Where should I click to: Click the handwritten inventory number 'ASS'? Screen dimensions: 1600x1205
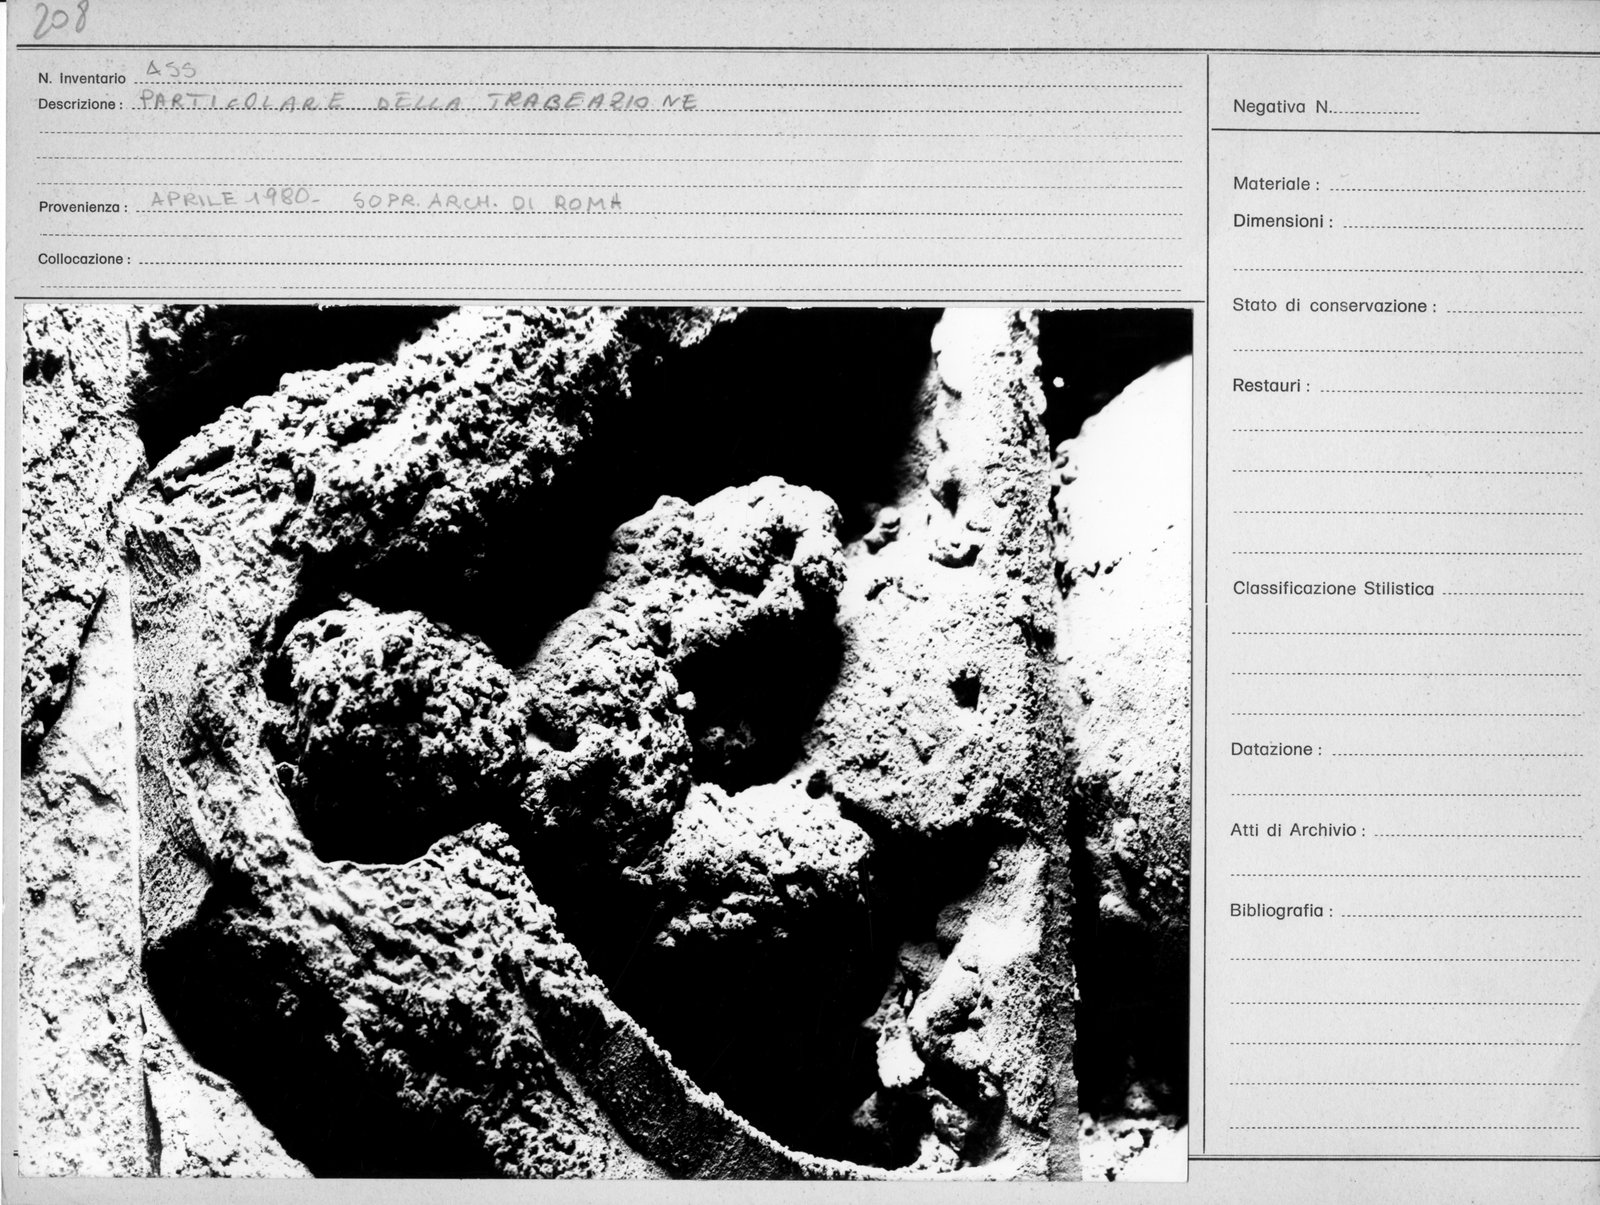171,68
